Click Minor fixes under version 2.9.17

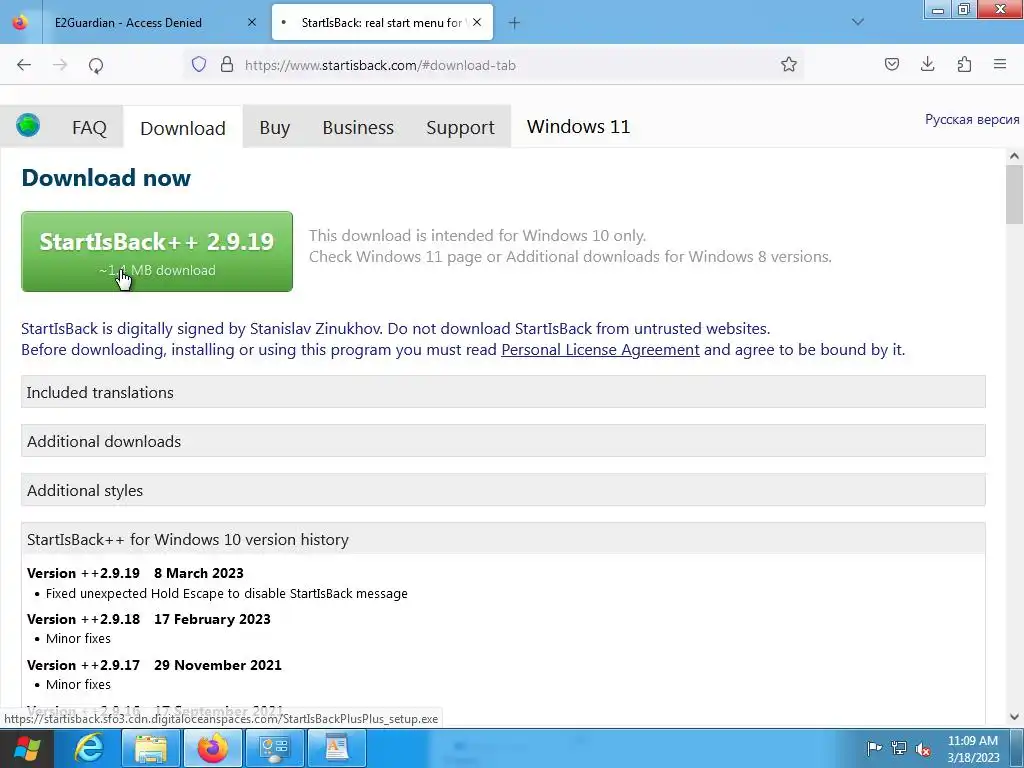(78, 684)
